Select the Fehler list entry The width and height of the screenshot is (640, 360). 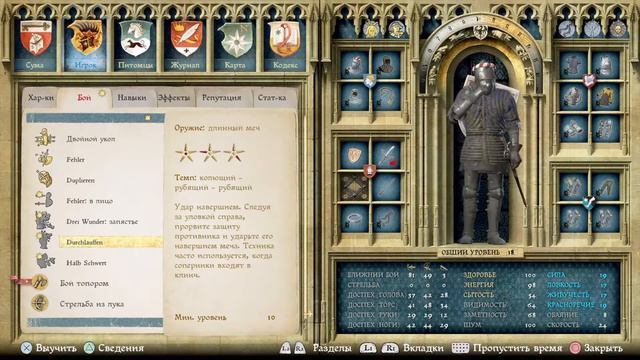(x=76, y=160)
